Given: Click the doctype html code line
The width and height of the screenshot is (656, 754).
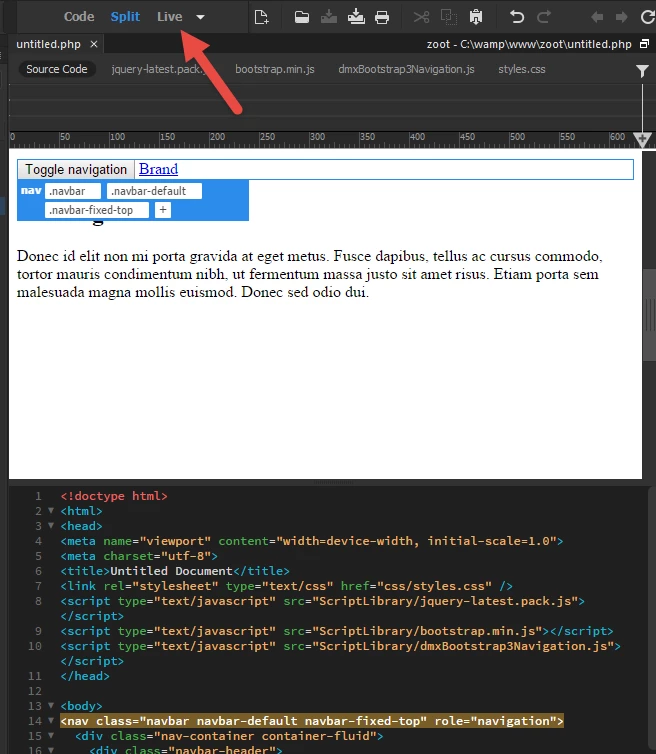Looking at the screenshot, I should 114,496.
